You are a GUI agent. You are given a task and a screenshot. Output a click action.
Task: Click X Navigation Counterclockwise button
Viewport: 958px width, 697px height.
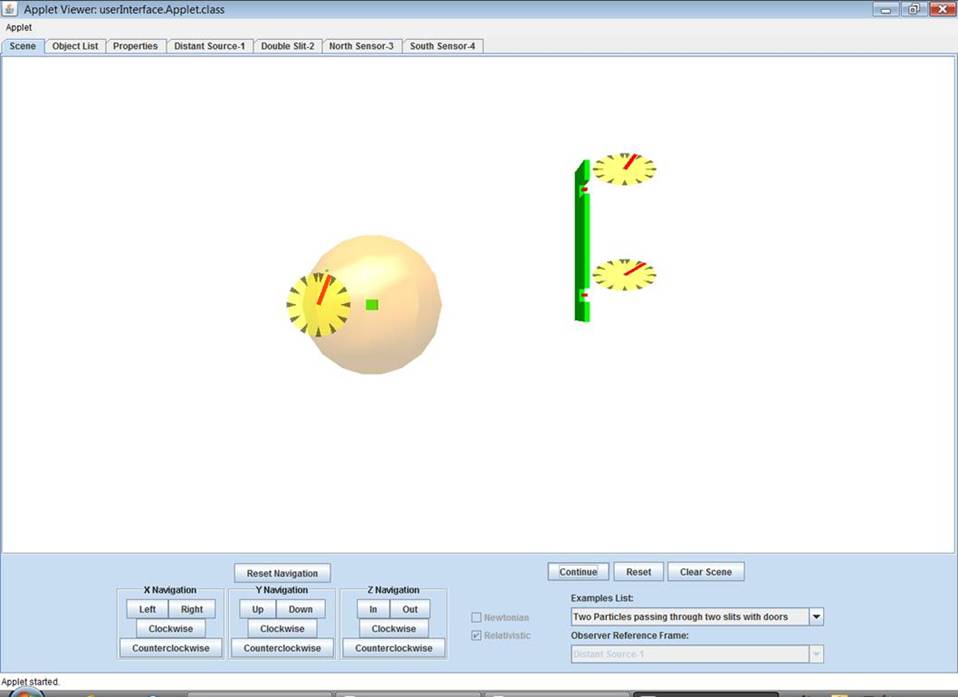[170, 648]
